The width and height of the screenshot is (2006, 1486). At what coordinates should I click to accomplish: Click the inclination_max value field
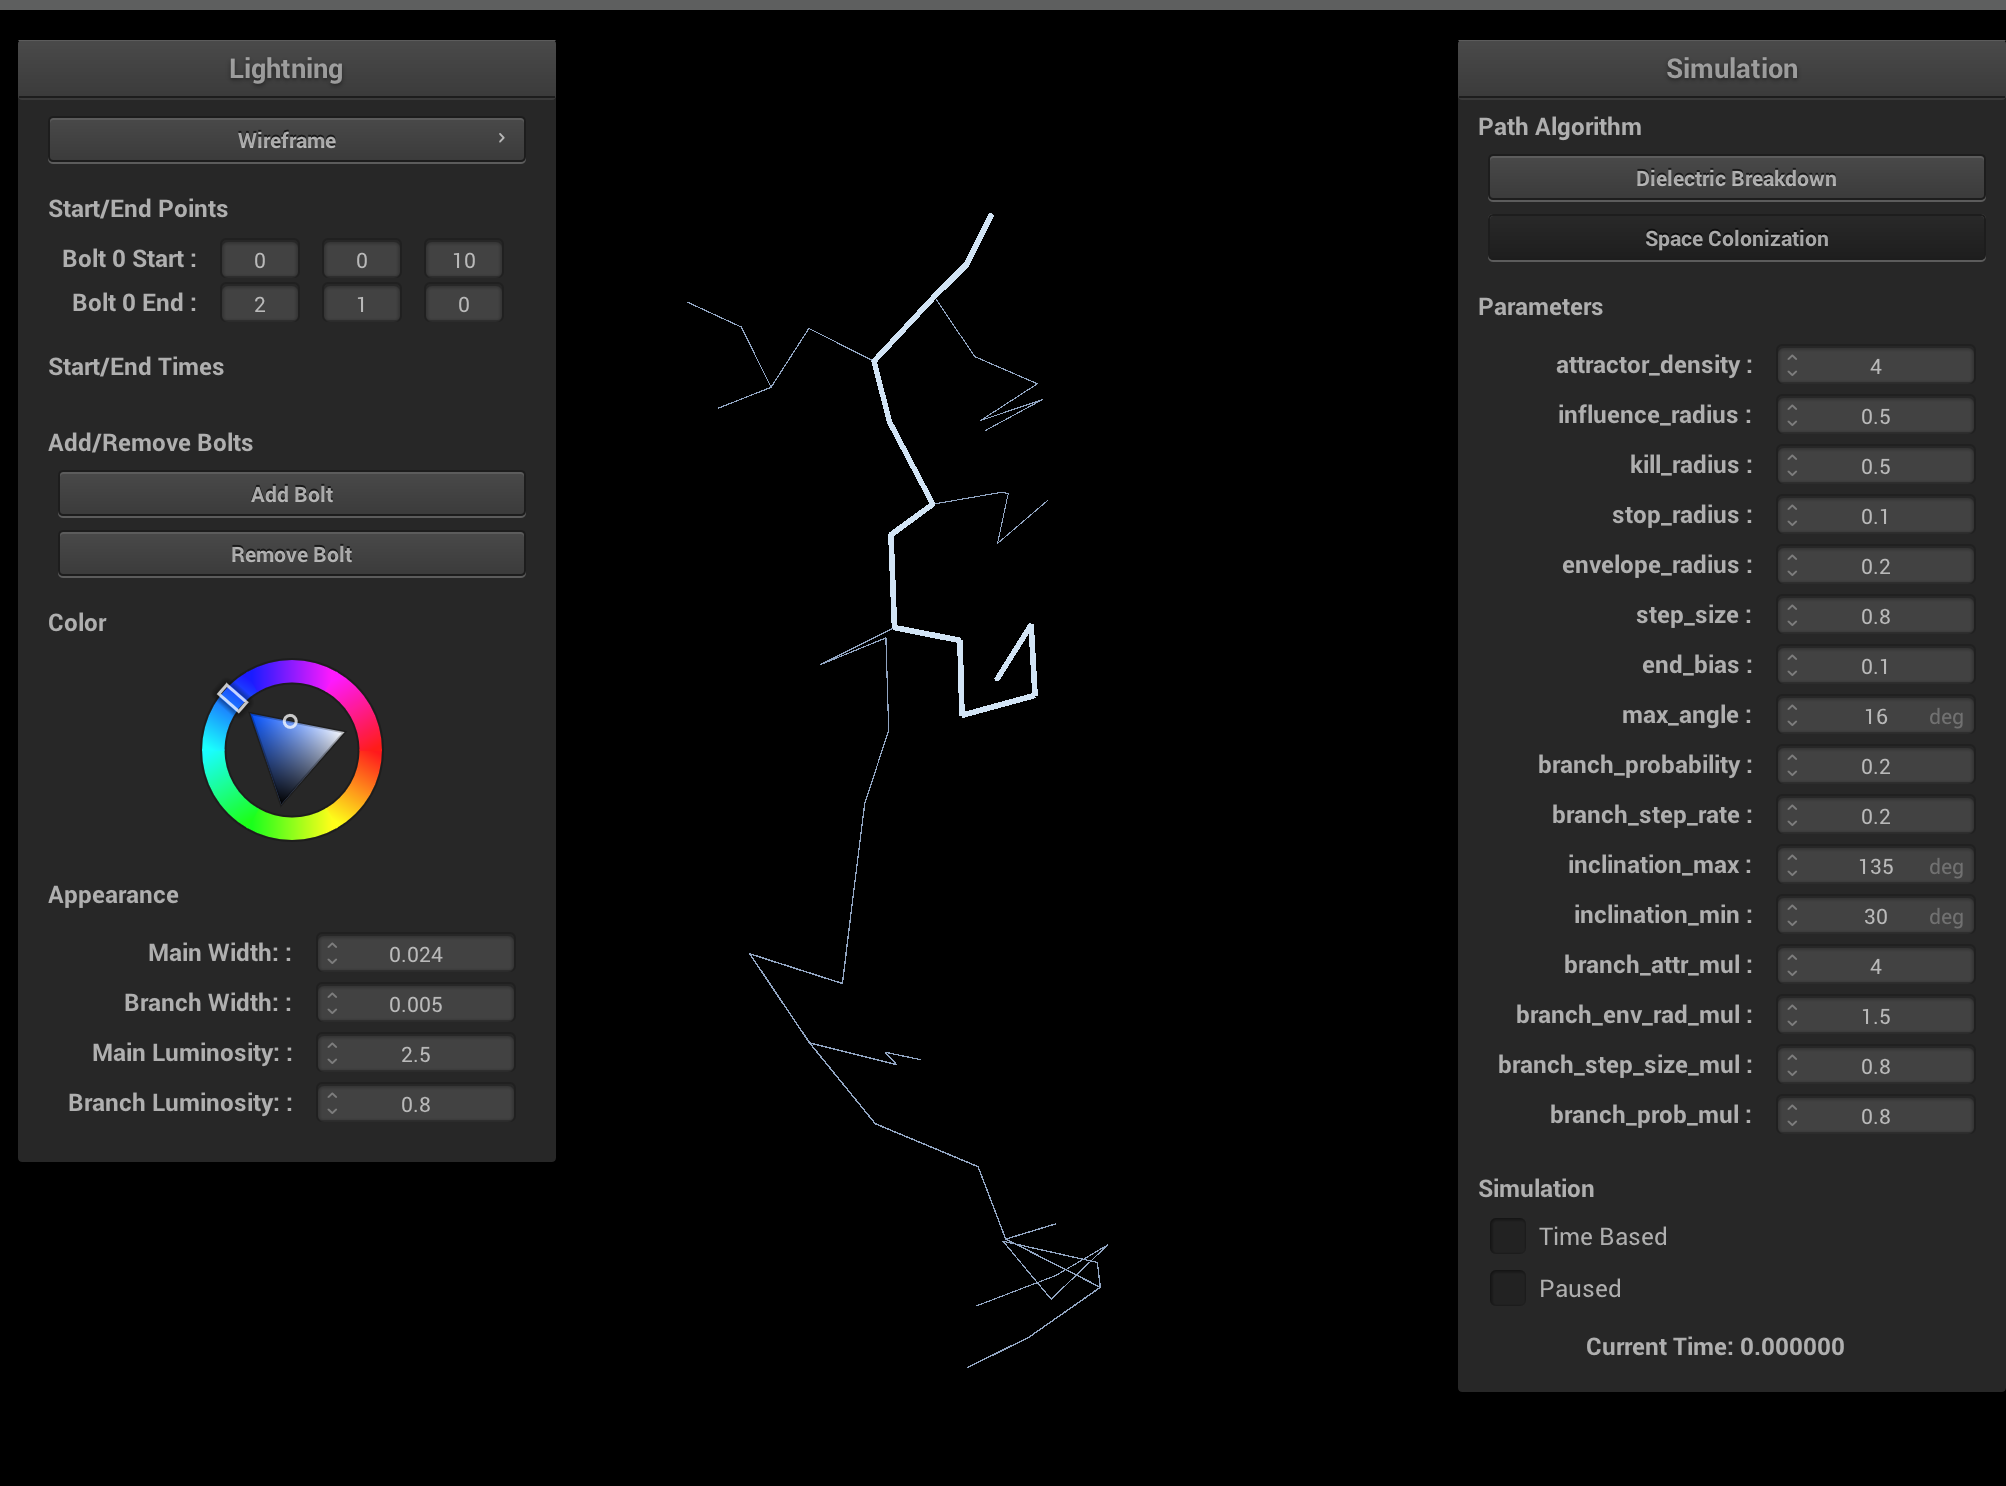(x=1875, y=866)
